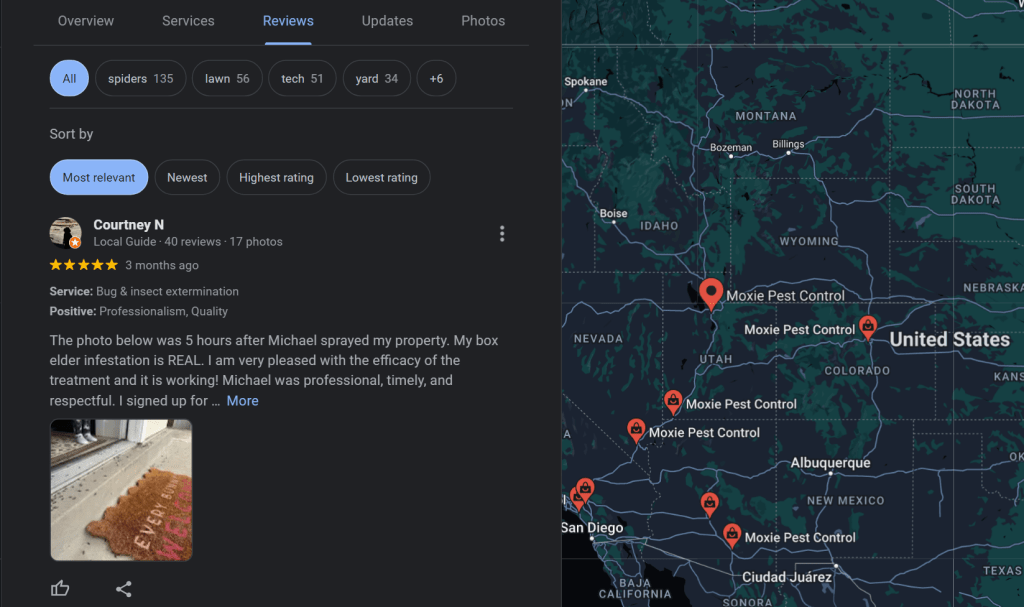
Task: Like the review with thumbs-up icon
Action: [x=60, y=589]
